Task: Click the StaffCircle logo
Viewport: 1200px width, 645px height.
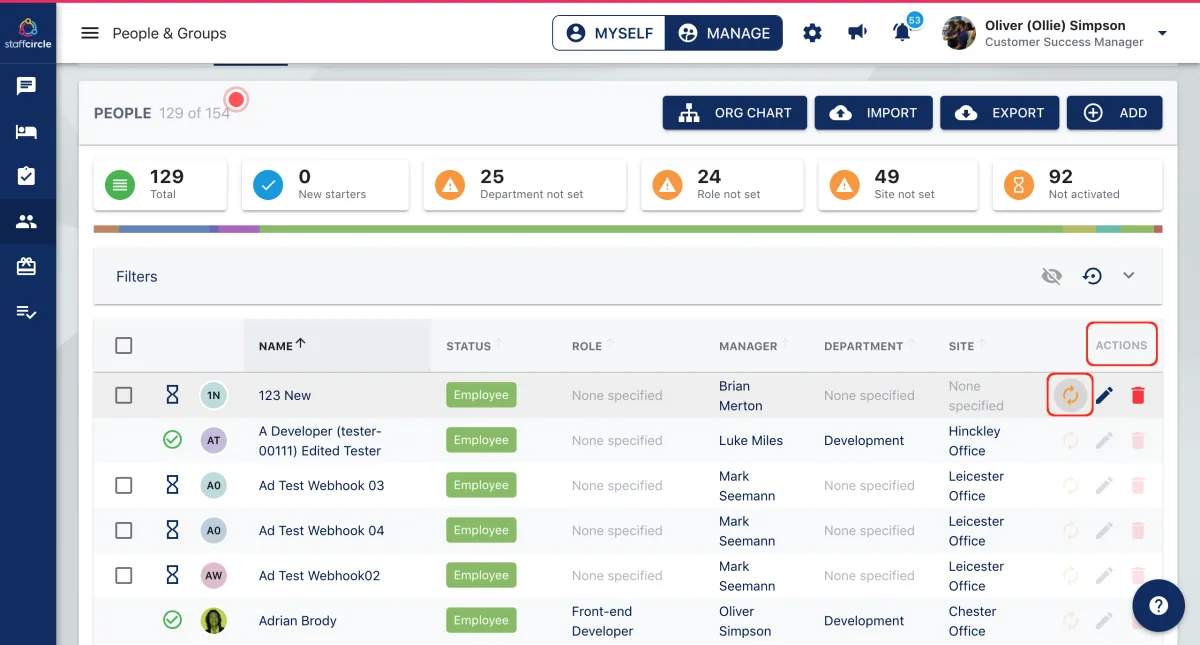Action: (x=27, y=33)
